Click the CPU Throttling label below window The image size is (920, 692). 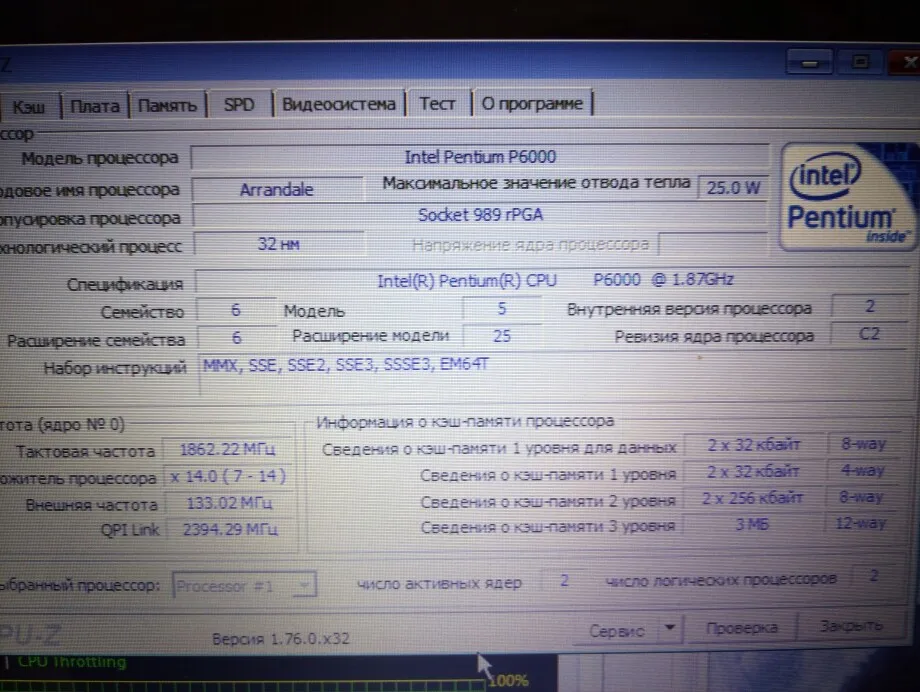coord(72,662)
